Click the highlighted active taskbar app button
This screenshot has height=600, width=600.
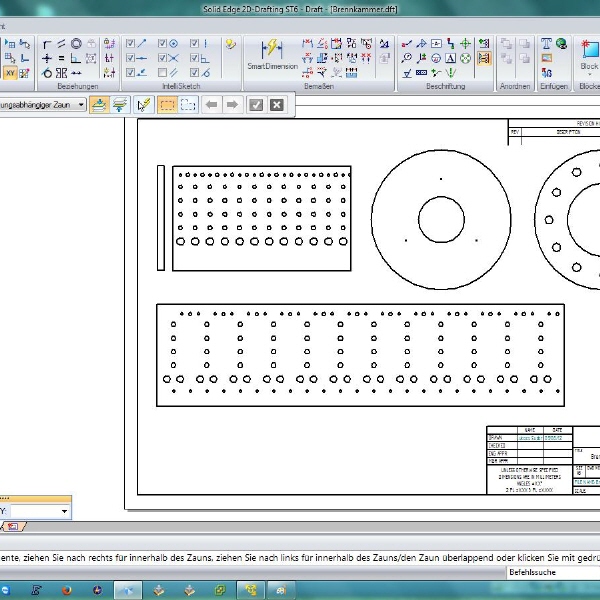pyautogui.click(x=128, y=590)
